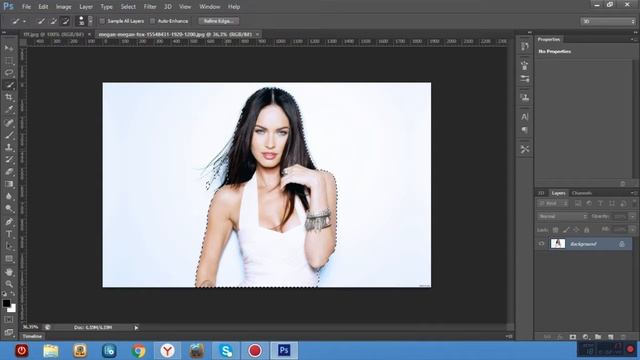Click the background color swatch
The image size is (640, 360).
click(x=12, y=309)
